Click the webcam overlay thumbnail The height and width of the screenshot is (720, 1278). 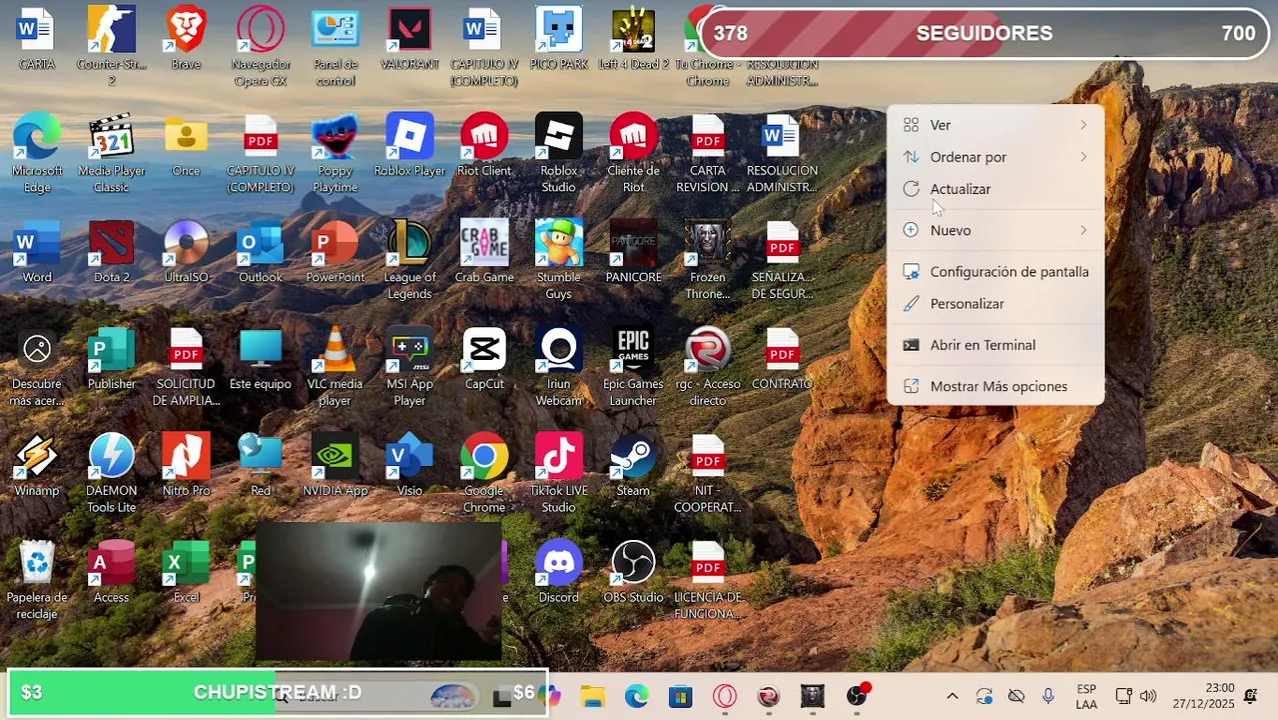(379, 591)
